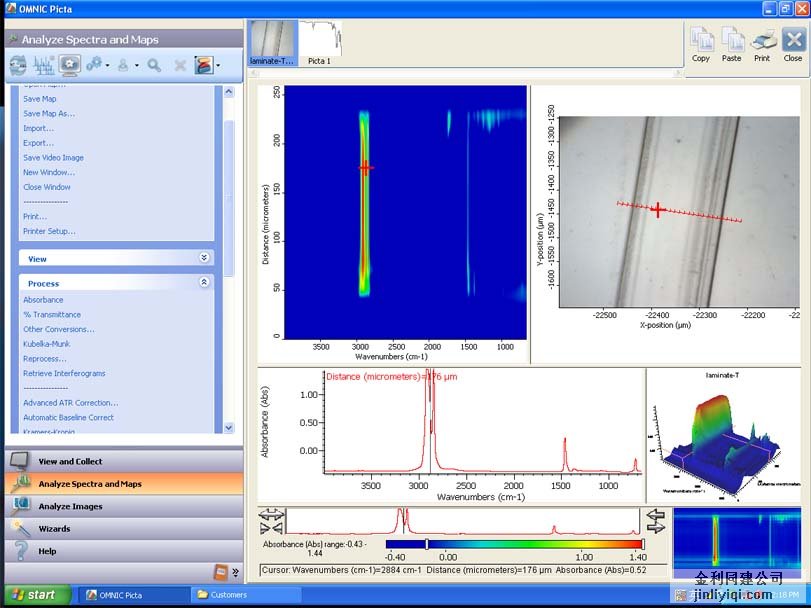The image size is (811, 608).
Task: Click the Windows start button
Action: [34, 595]
